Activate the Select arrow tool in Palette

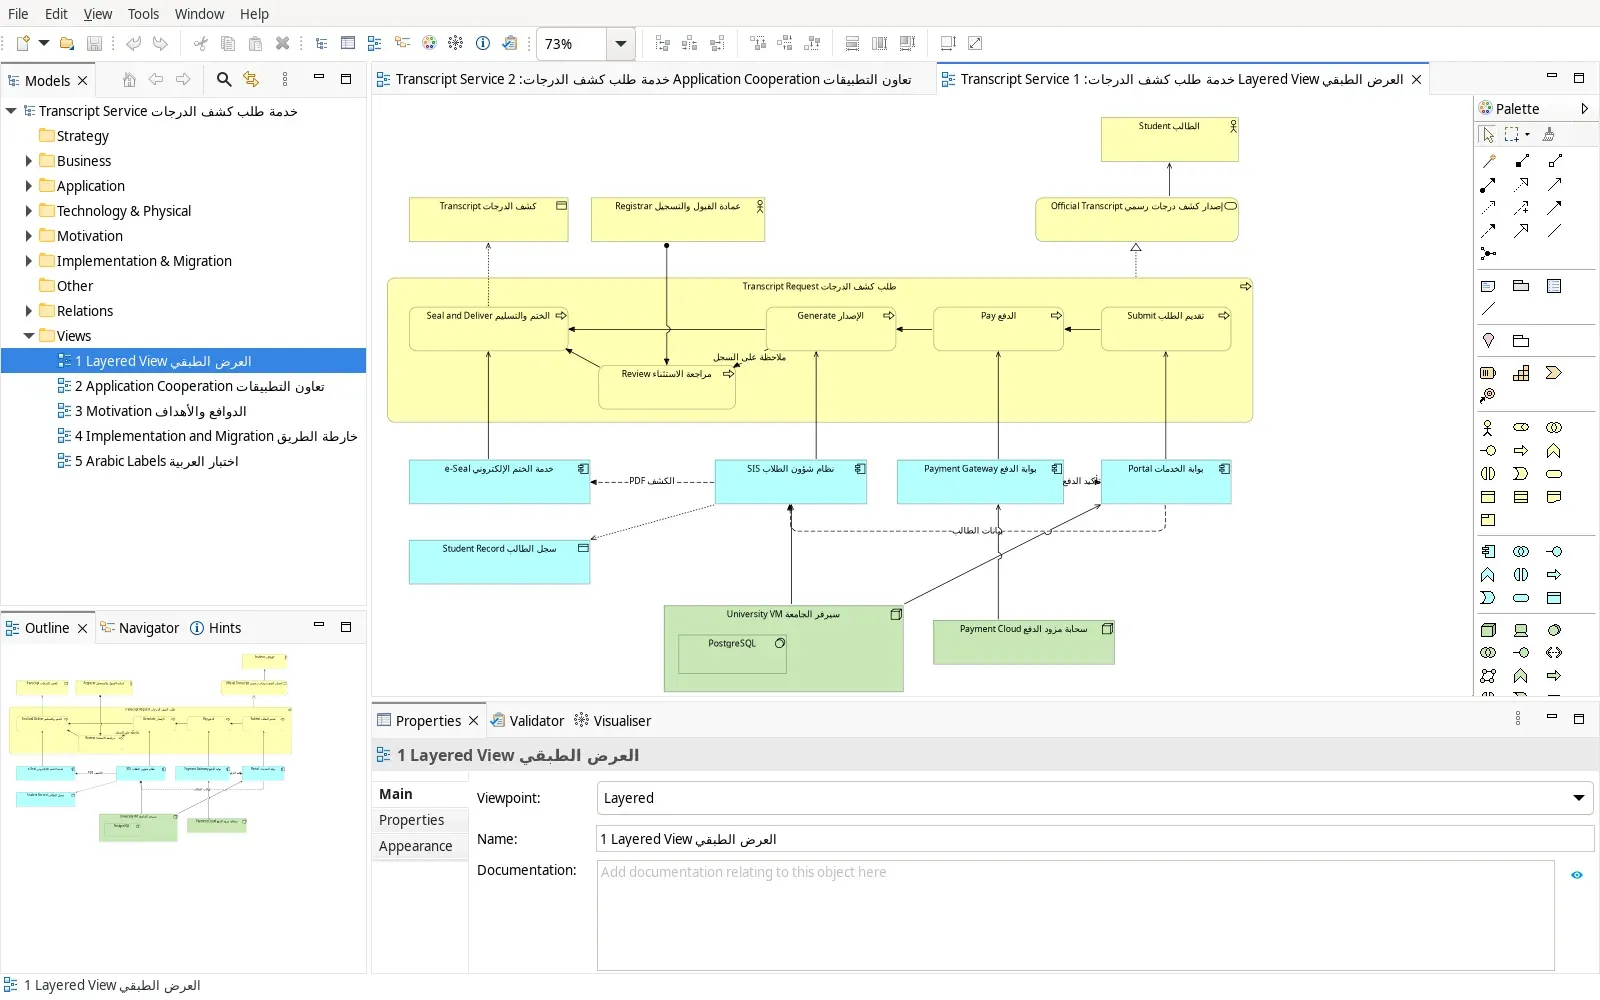coord(1488,134)
